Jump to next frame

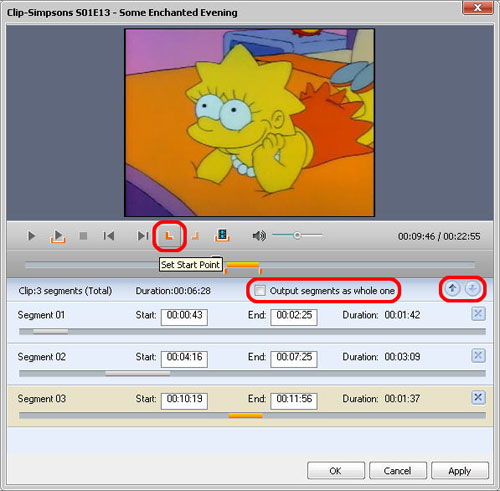[143, 236]
